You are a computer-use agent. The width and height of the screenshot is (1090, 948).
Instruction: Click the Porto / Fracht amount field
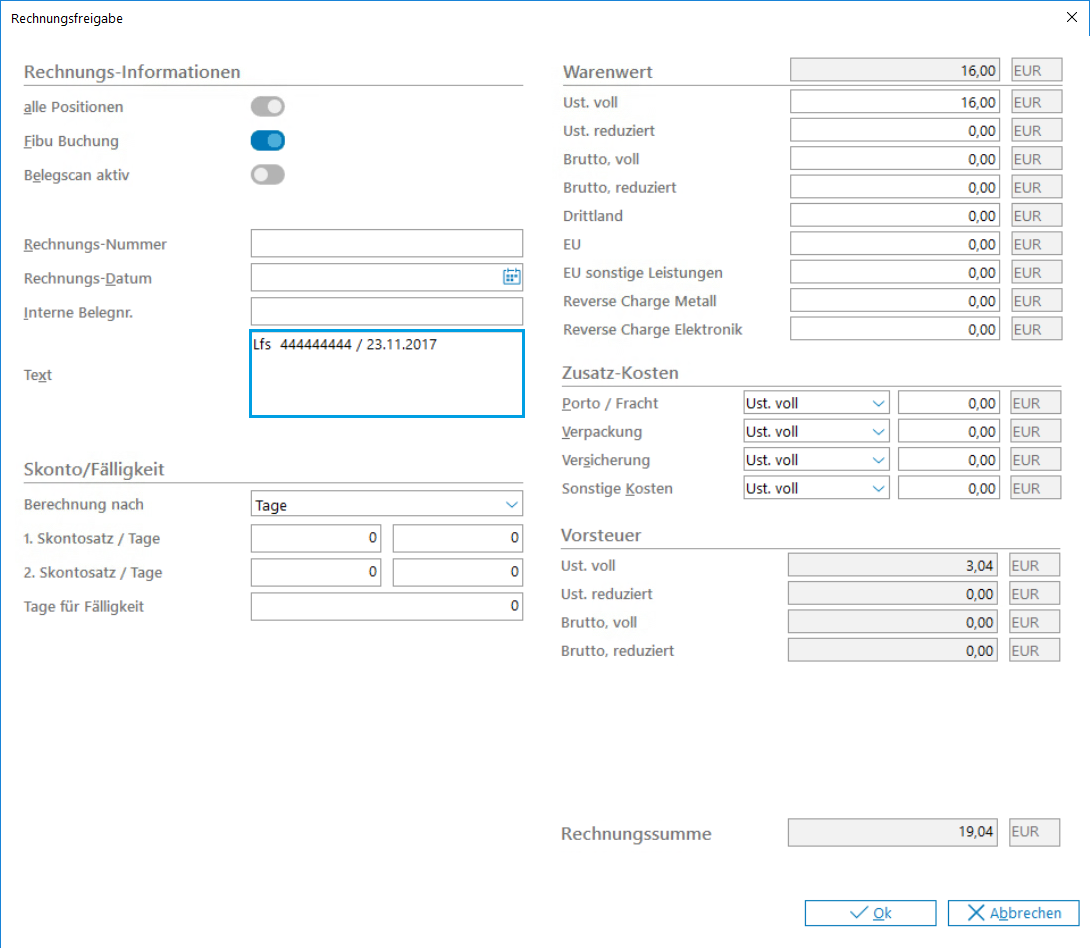[x=948, y=404]
